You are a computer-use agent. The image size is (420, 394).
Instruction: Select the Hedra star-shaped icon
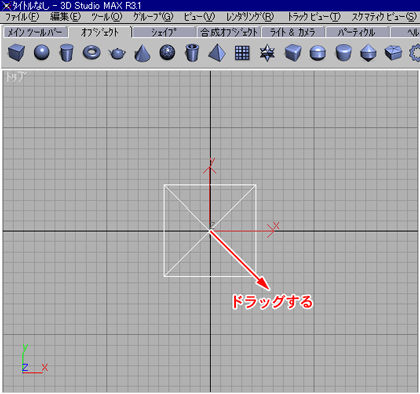[x=267, y=53]
